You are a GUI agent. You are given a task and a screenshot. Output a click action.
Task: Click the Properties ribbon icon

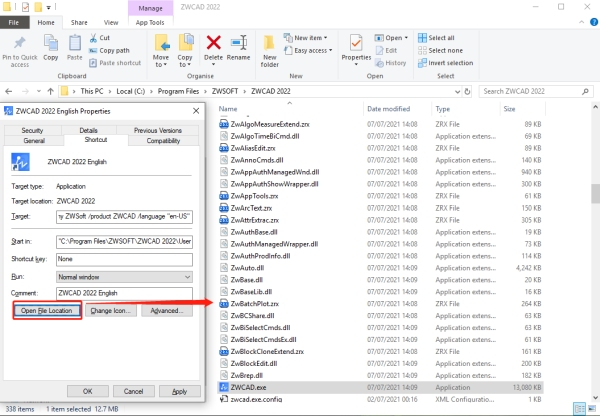coord(356,43)
